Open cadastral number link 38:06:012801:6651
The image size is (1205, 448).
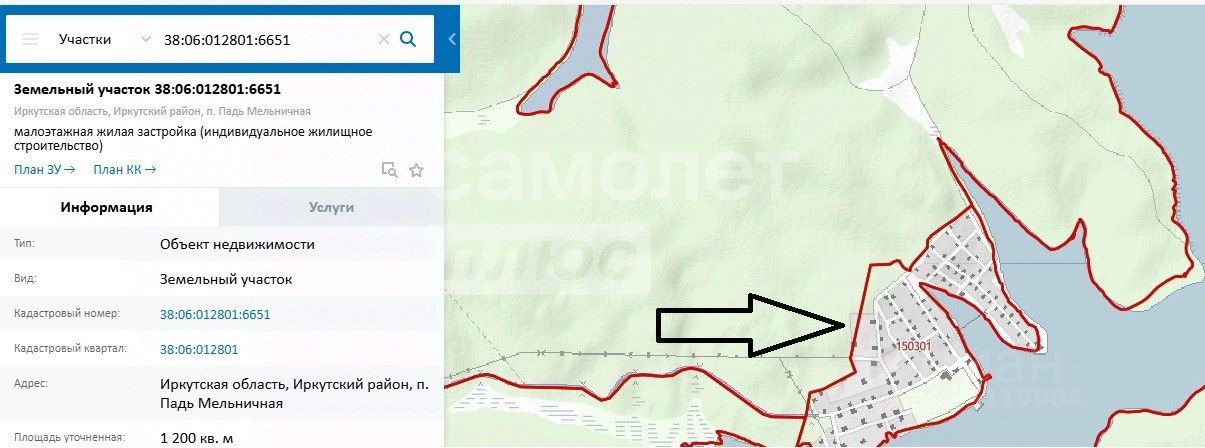click(215, 314)
